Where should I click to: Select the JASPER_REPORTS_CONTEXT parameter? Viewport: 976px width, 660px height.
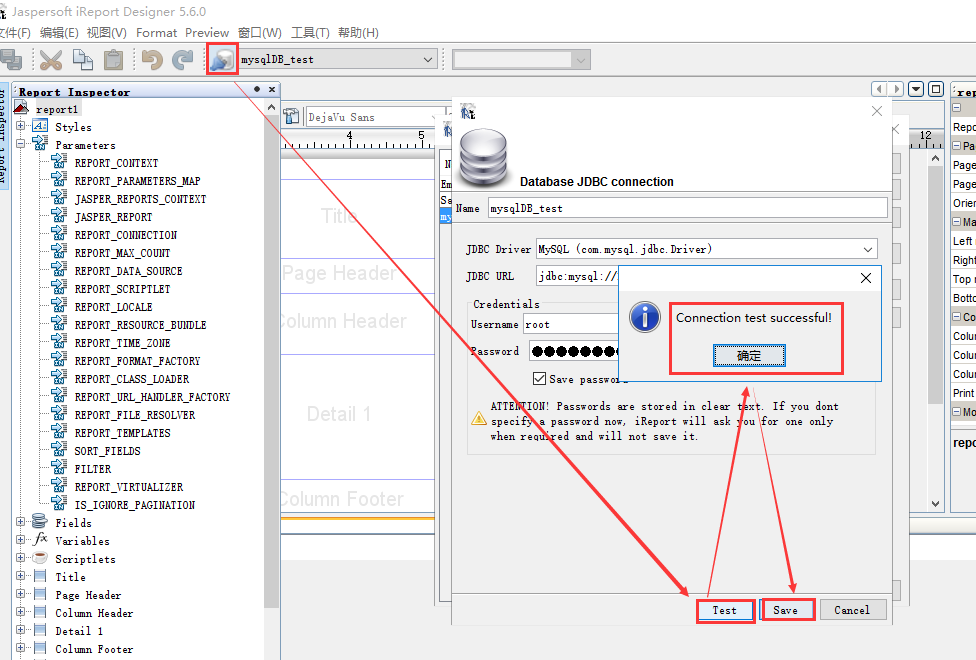(x=141, y=199)
